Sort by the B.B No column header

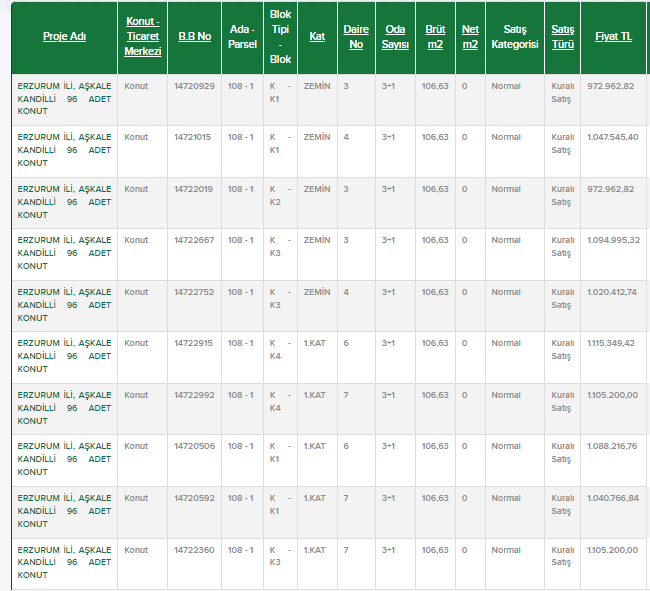pos(194,37)
